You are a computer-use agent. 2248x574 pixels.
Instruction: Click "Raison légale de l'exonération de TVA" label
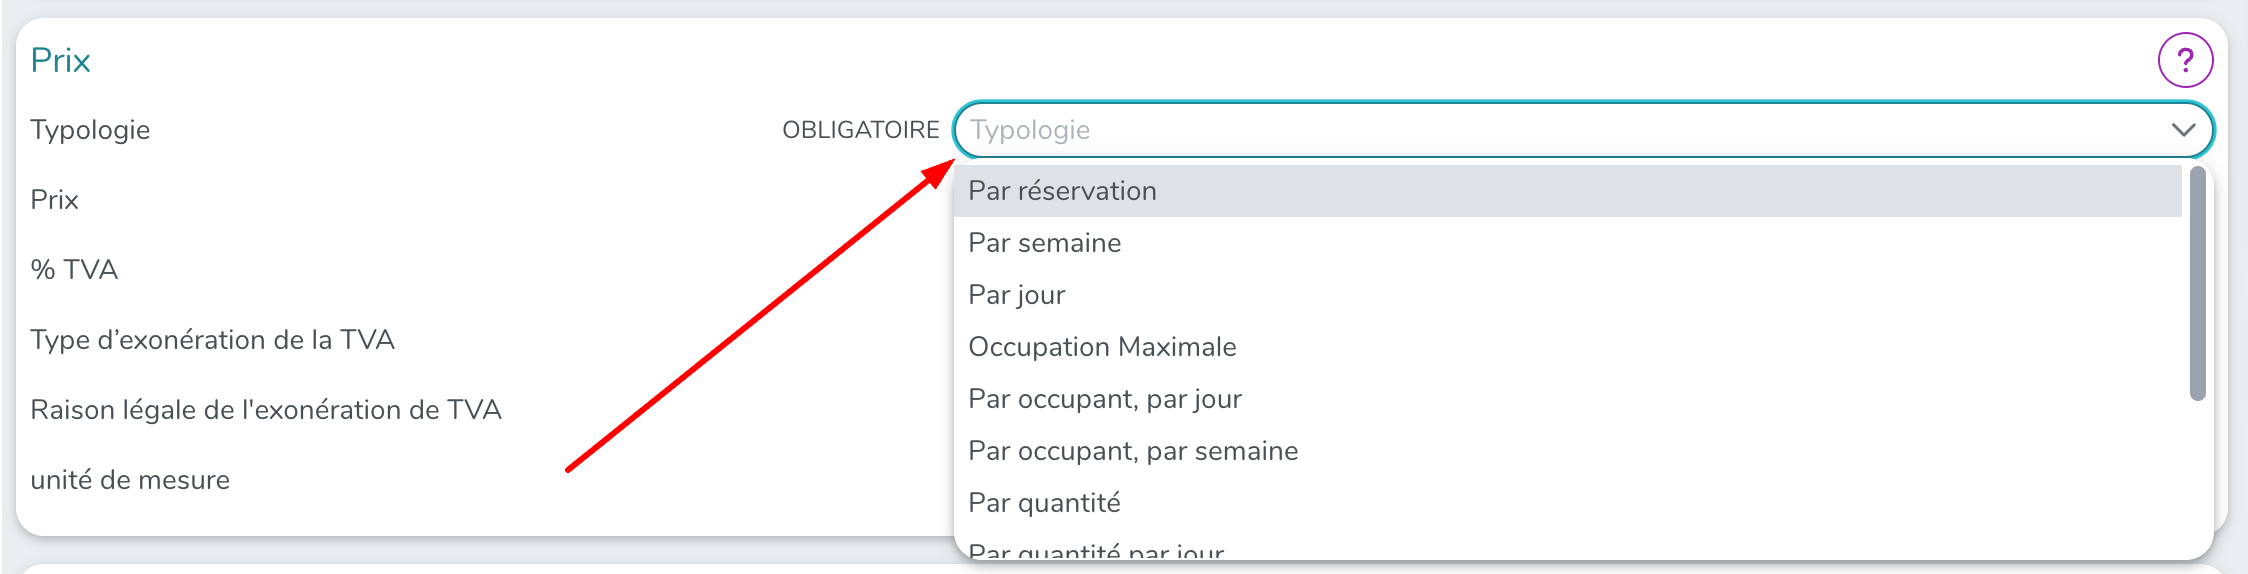click(266, 410)
